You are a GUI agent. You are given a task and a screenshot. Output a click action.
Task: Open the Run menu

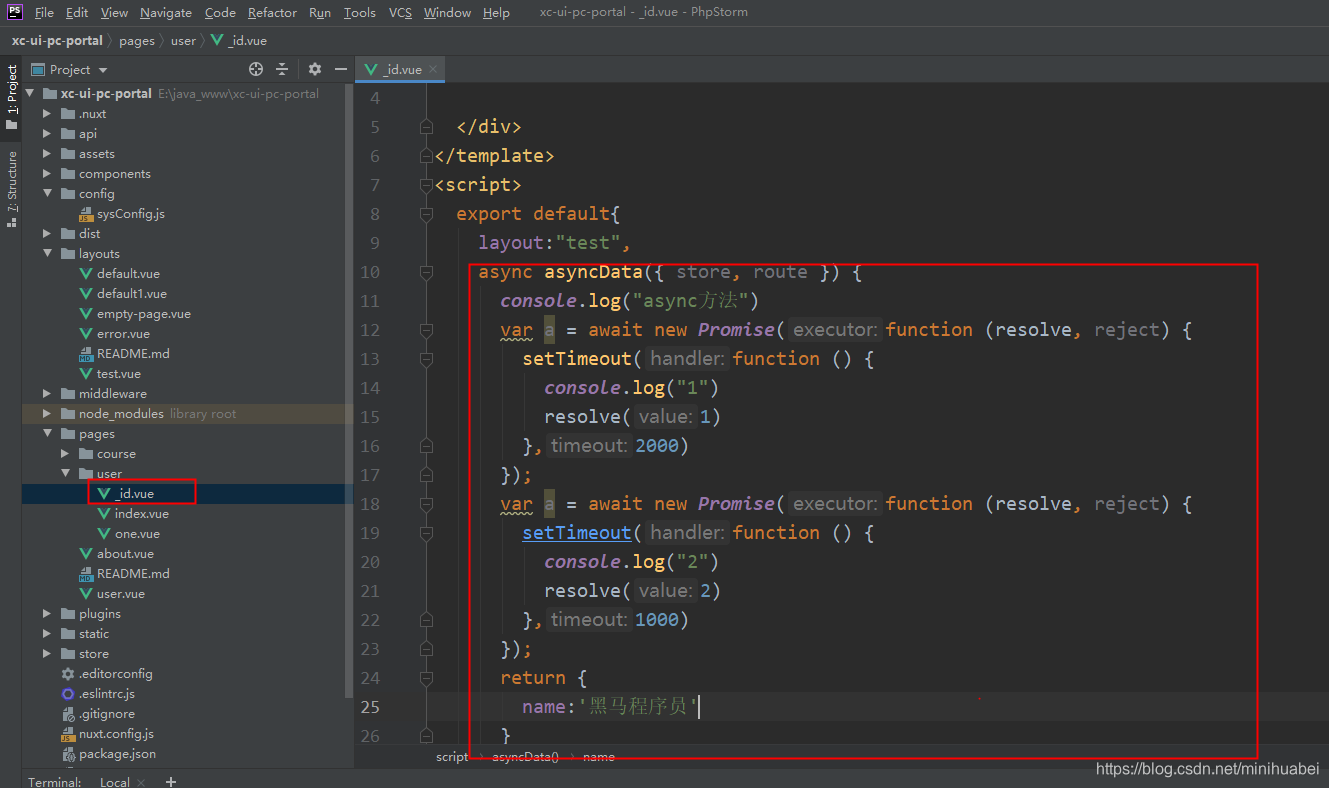tap(320, 12)
